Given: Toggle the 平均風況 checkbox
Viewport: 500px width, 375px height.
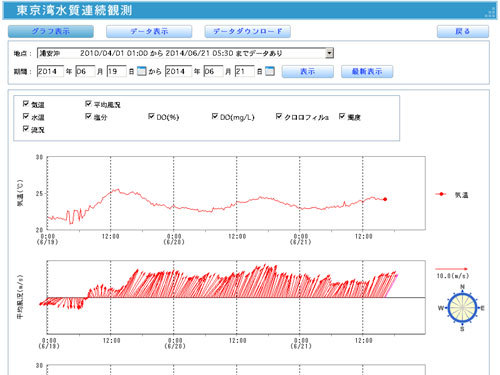Looking at the screenshot, I should (88, 104).
